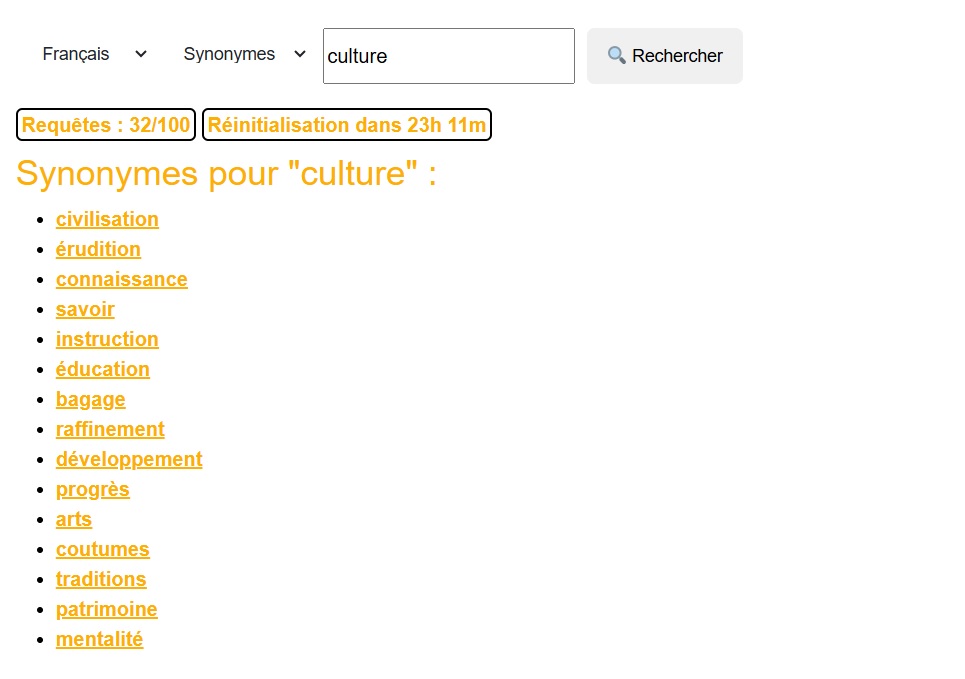Select the 'connaissance' synonym
Viewport: 965px width, 679px height.
121,279
